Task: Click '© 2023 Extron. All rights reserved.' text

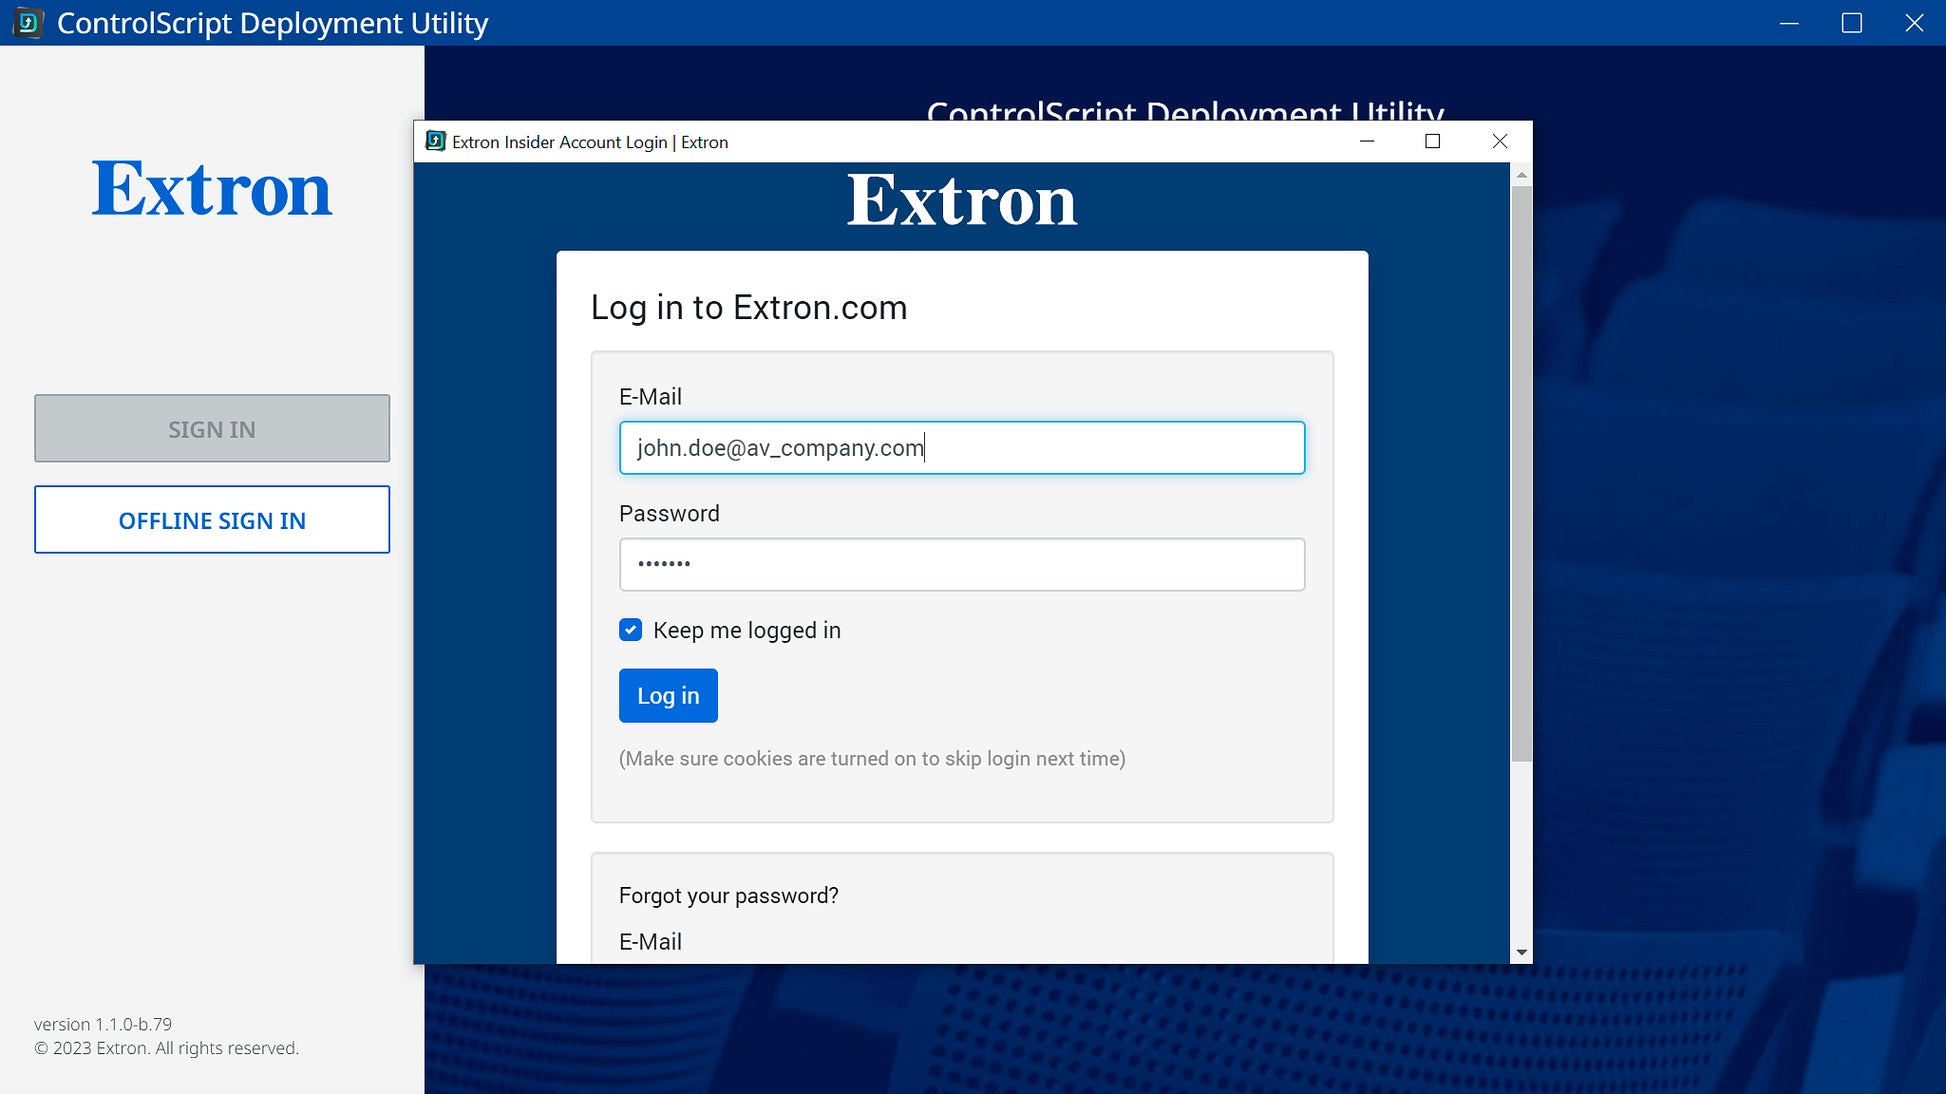Action: coord(167,1048)
